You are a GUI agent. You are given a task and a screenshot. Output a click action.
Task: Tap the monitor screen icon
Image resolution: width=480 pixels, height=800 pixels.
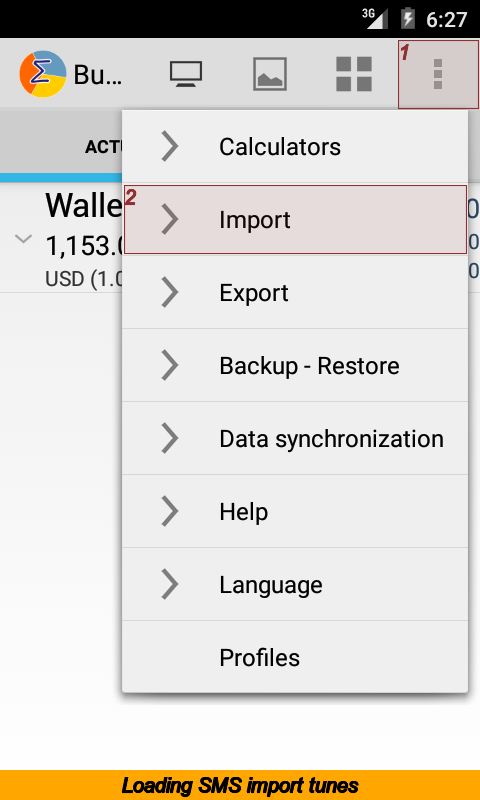186,74
